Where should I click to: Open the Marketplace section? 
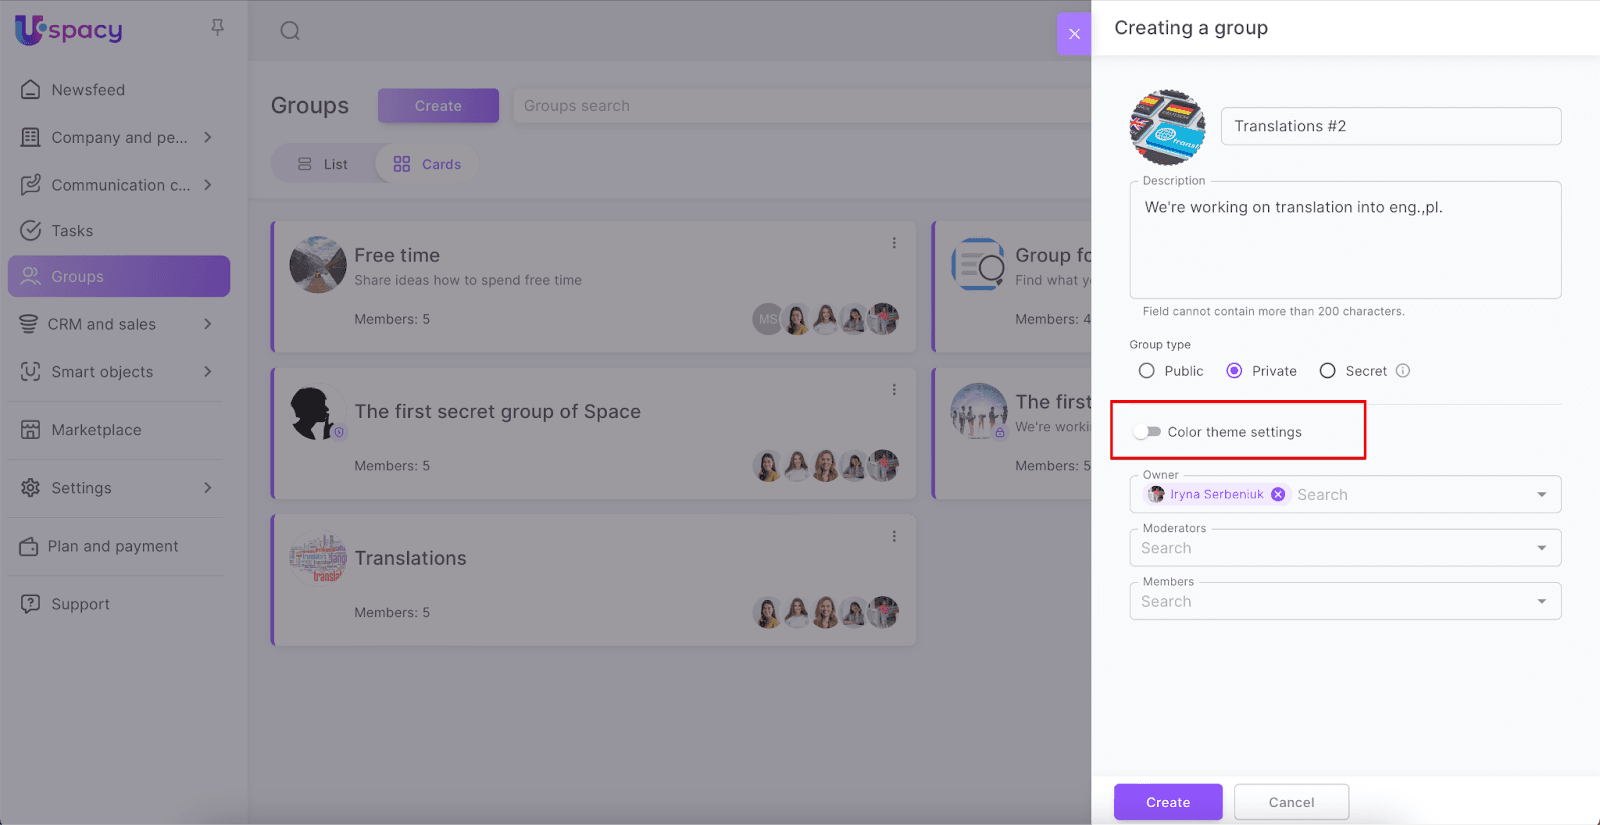96,430
